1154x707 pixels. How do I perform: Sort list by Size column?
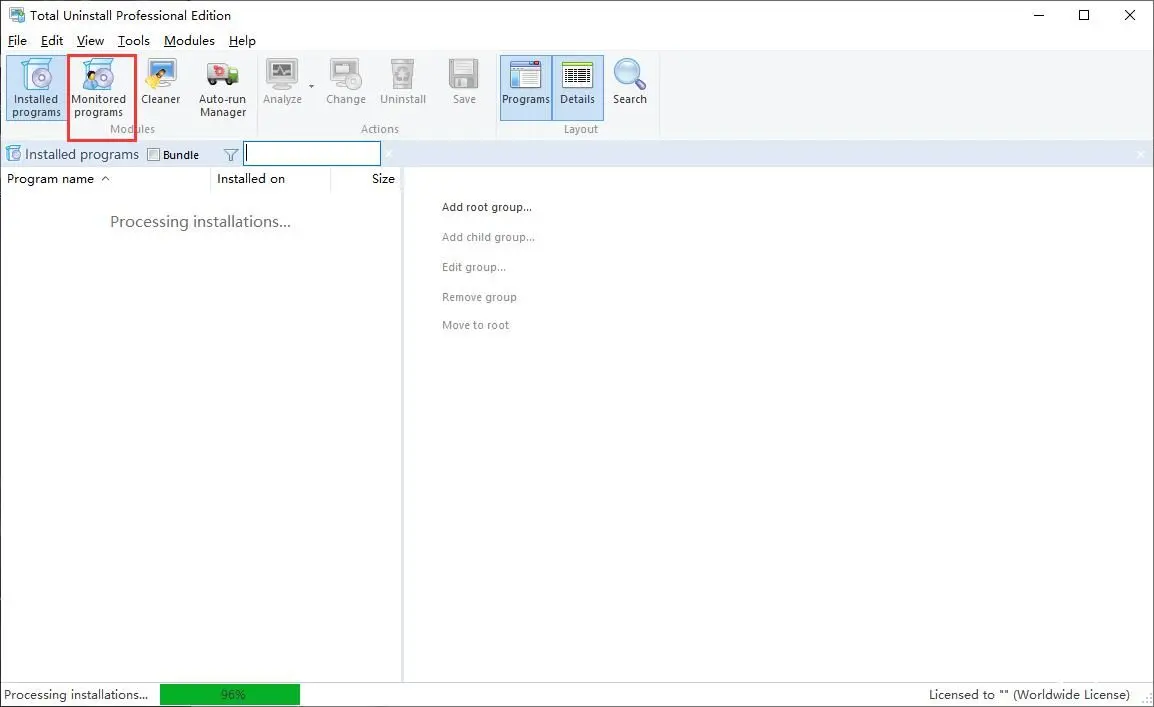point(366,179)
